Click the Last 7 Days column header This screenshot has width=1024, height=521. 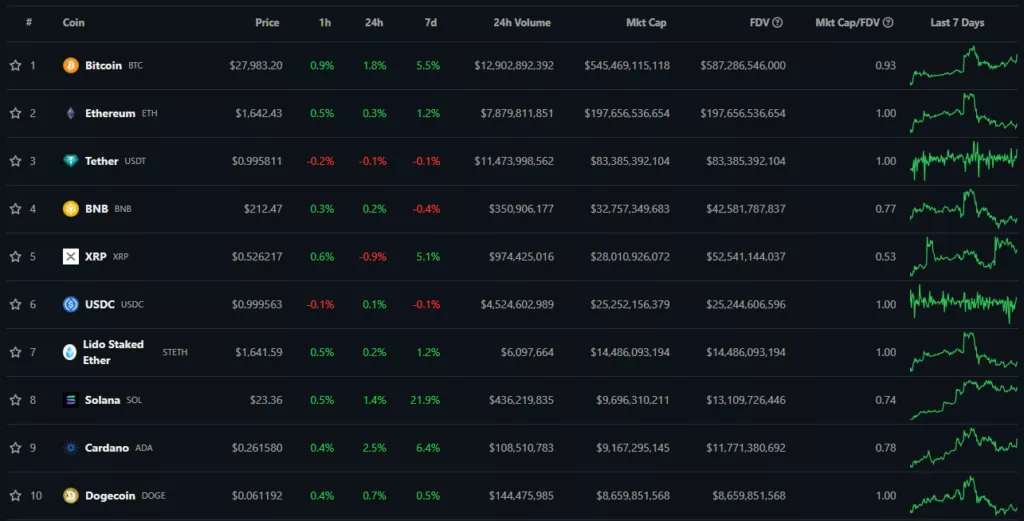click(x=957, y=22)
